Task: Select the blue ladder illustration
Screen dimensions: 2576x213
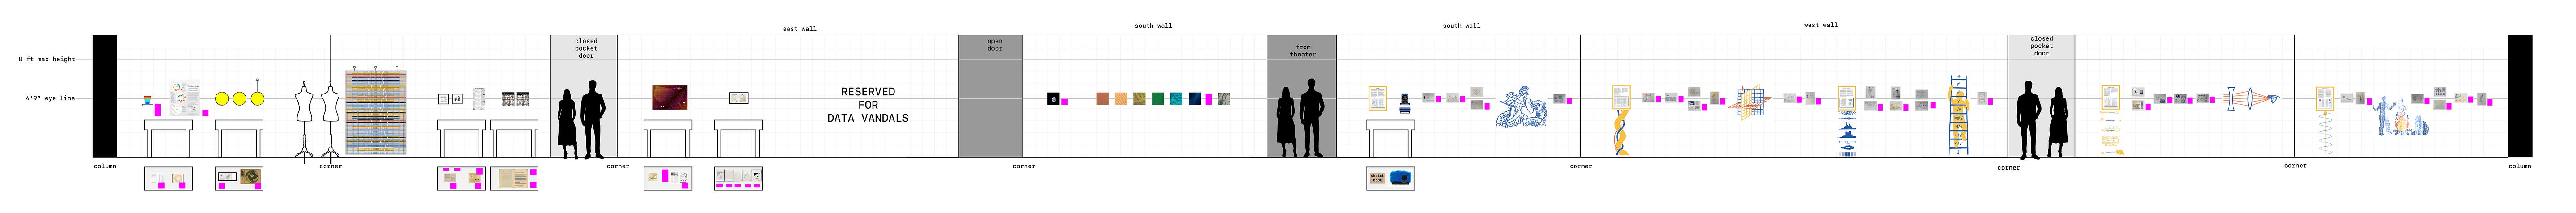Action: pyautogui.click(x=1958, y=114)
